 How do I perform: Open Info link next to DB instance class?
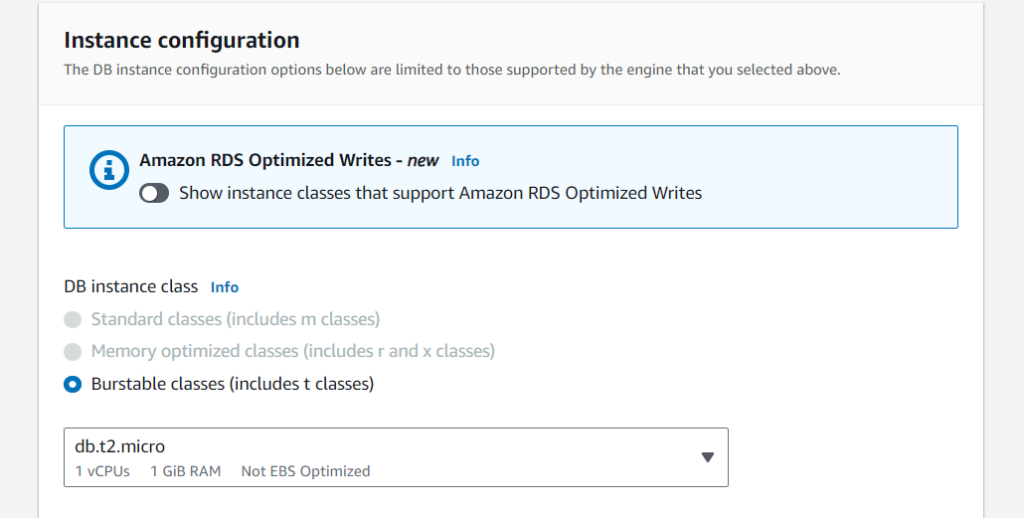point(224,287)
